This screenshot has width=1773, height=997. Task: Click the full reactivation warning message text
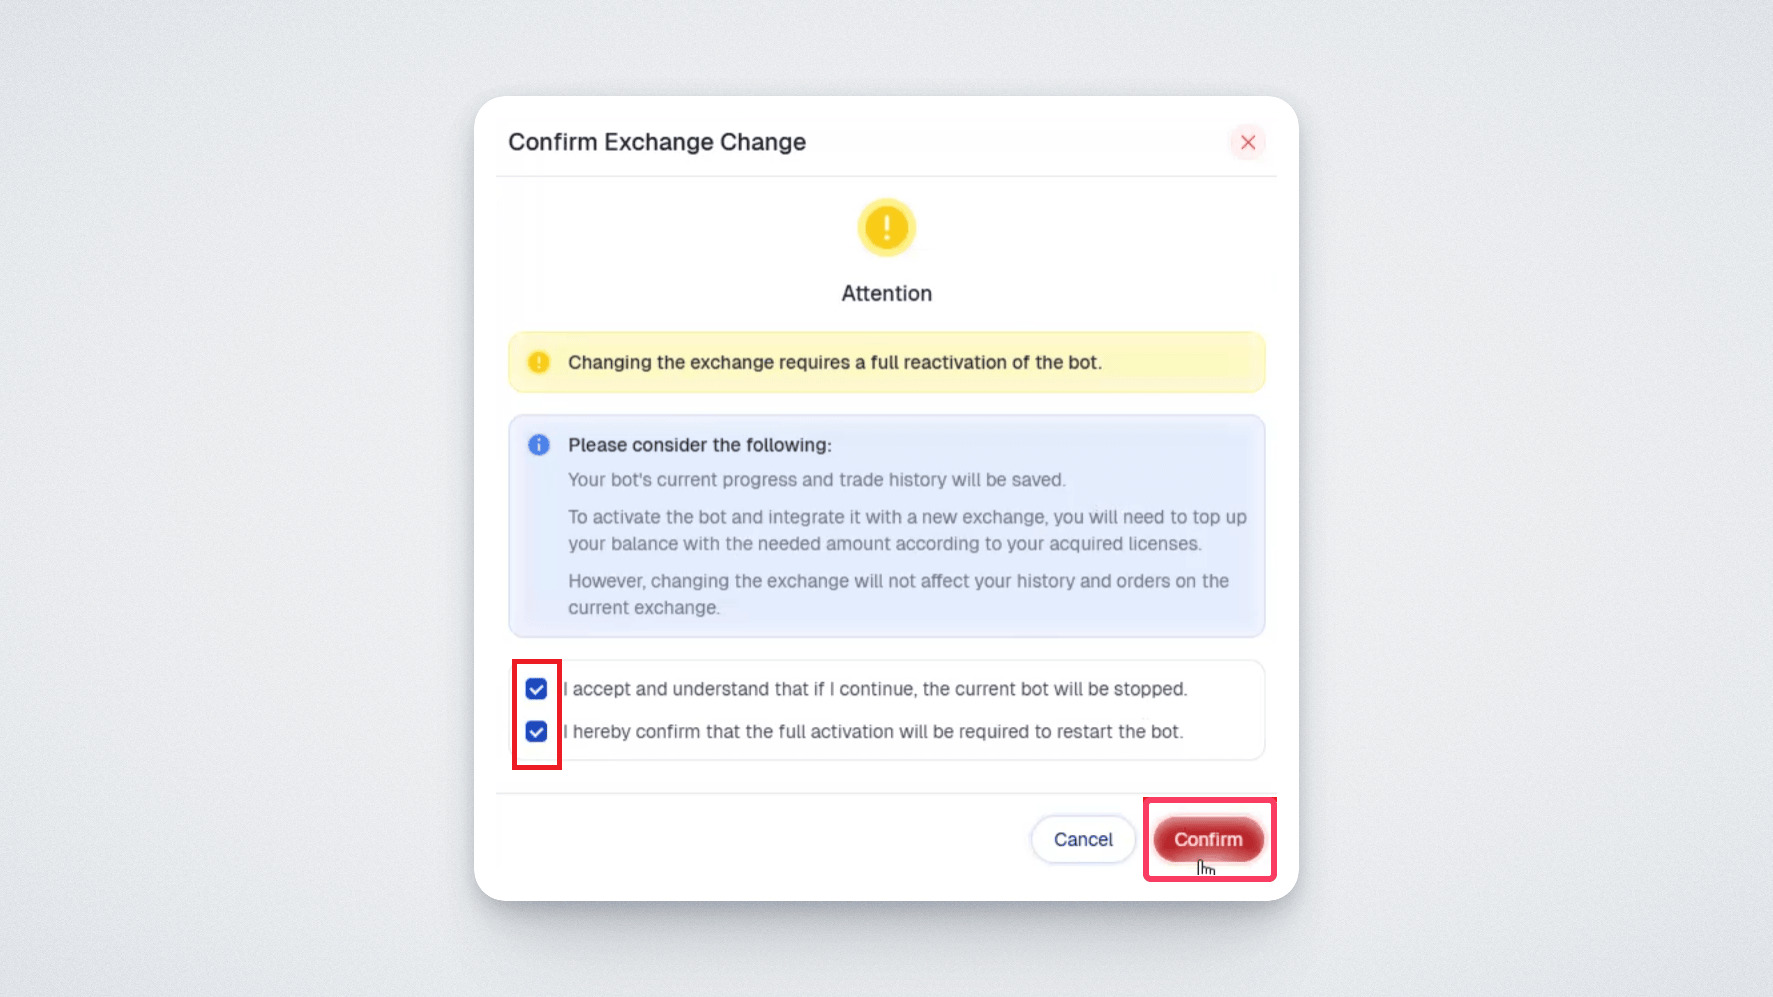(x=834, y=362)
